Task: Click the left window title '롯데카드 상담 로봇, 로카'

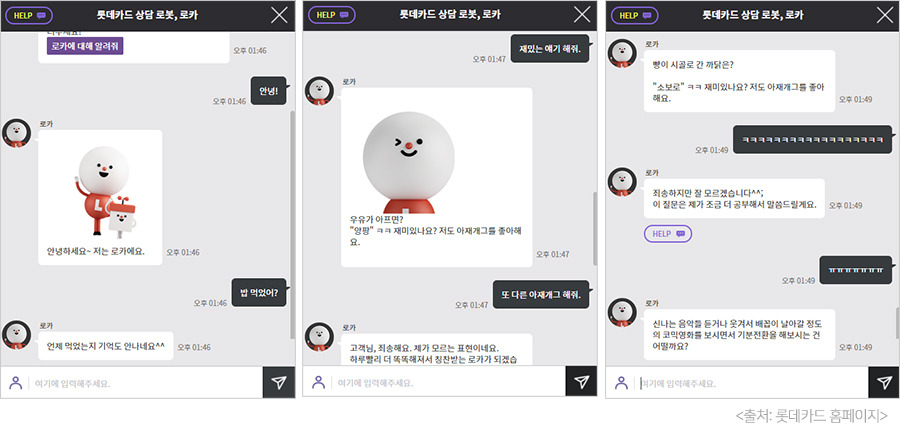Action: (147, 15)
